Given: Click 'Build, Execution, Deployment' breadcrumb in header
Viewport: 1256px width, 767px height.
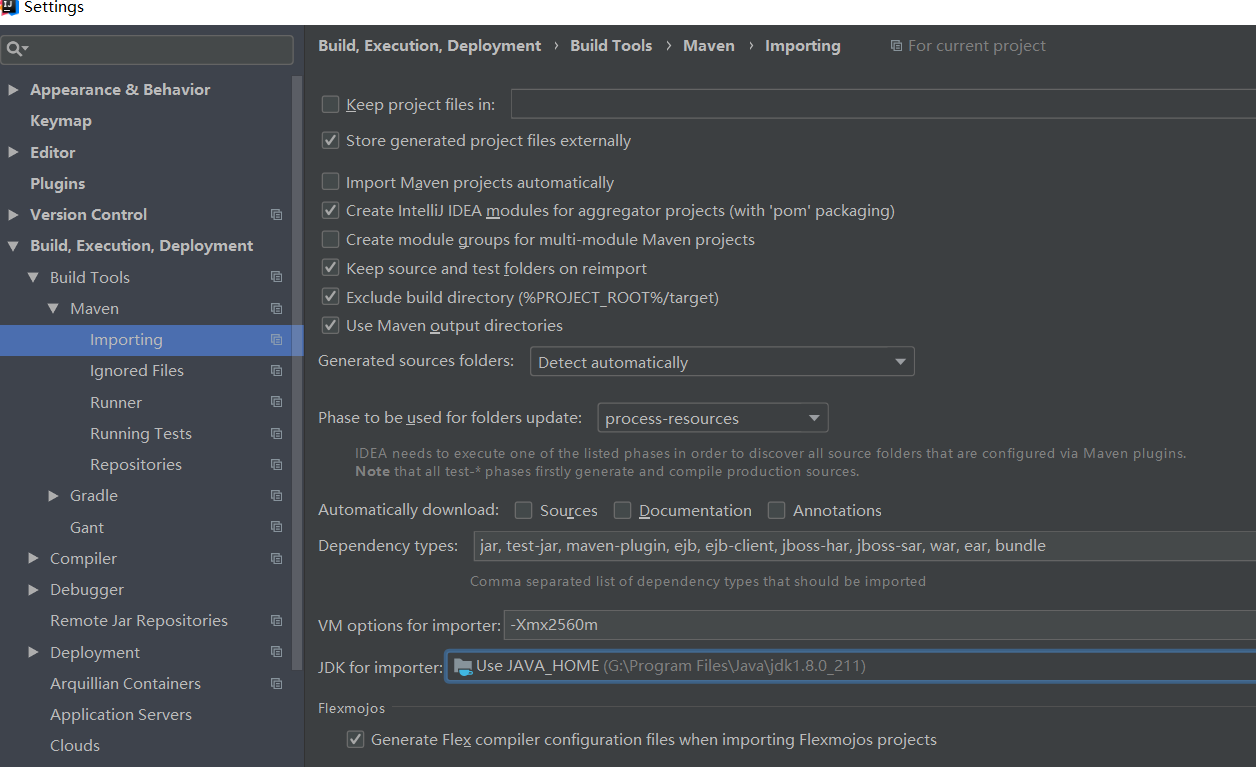Looking at the screenshot, I should (x=430, y=46).
